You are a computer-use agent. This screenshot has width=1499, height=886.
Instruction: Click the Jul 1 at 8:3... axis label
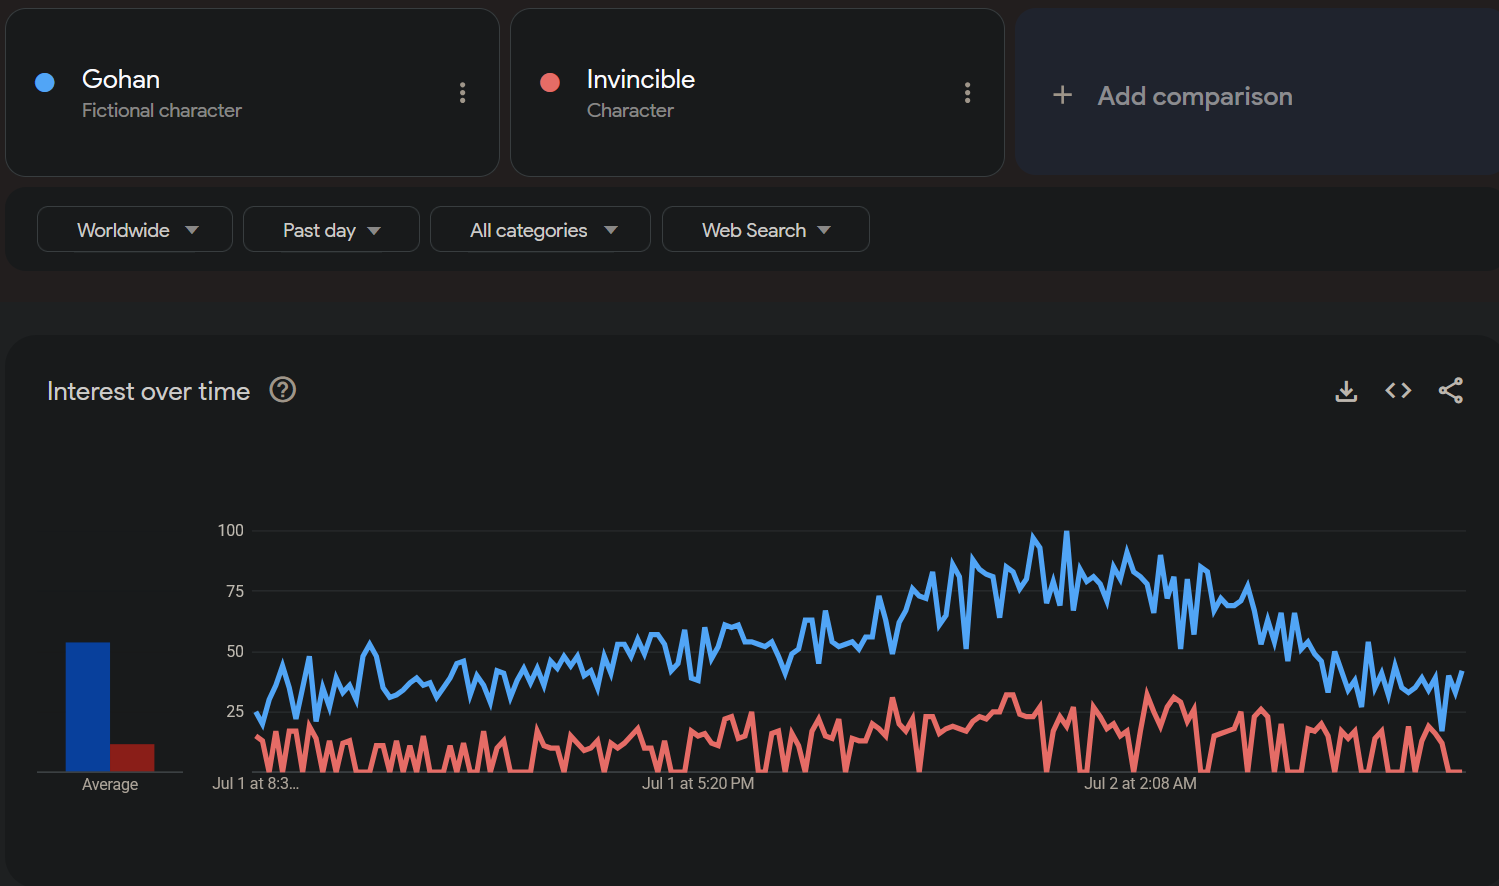255,783
